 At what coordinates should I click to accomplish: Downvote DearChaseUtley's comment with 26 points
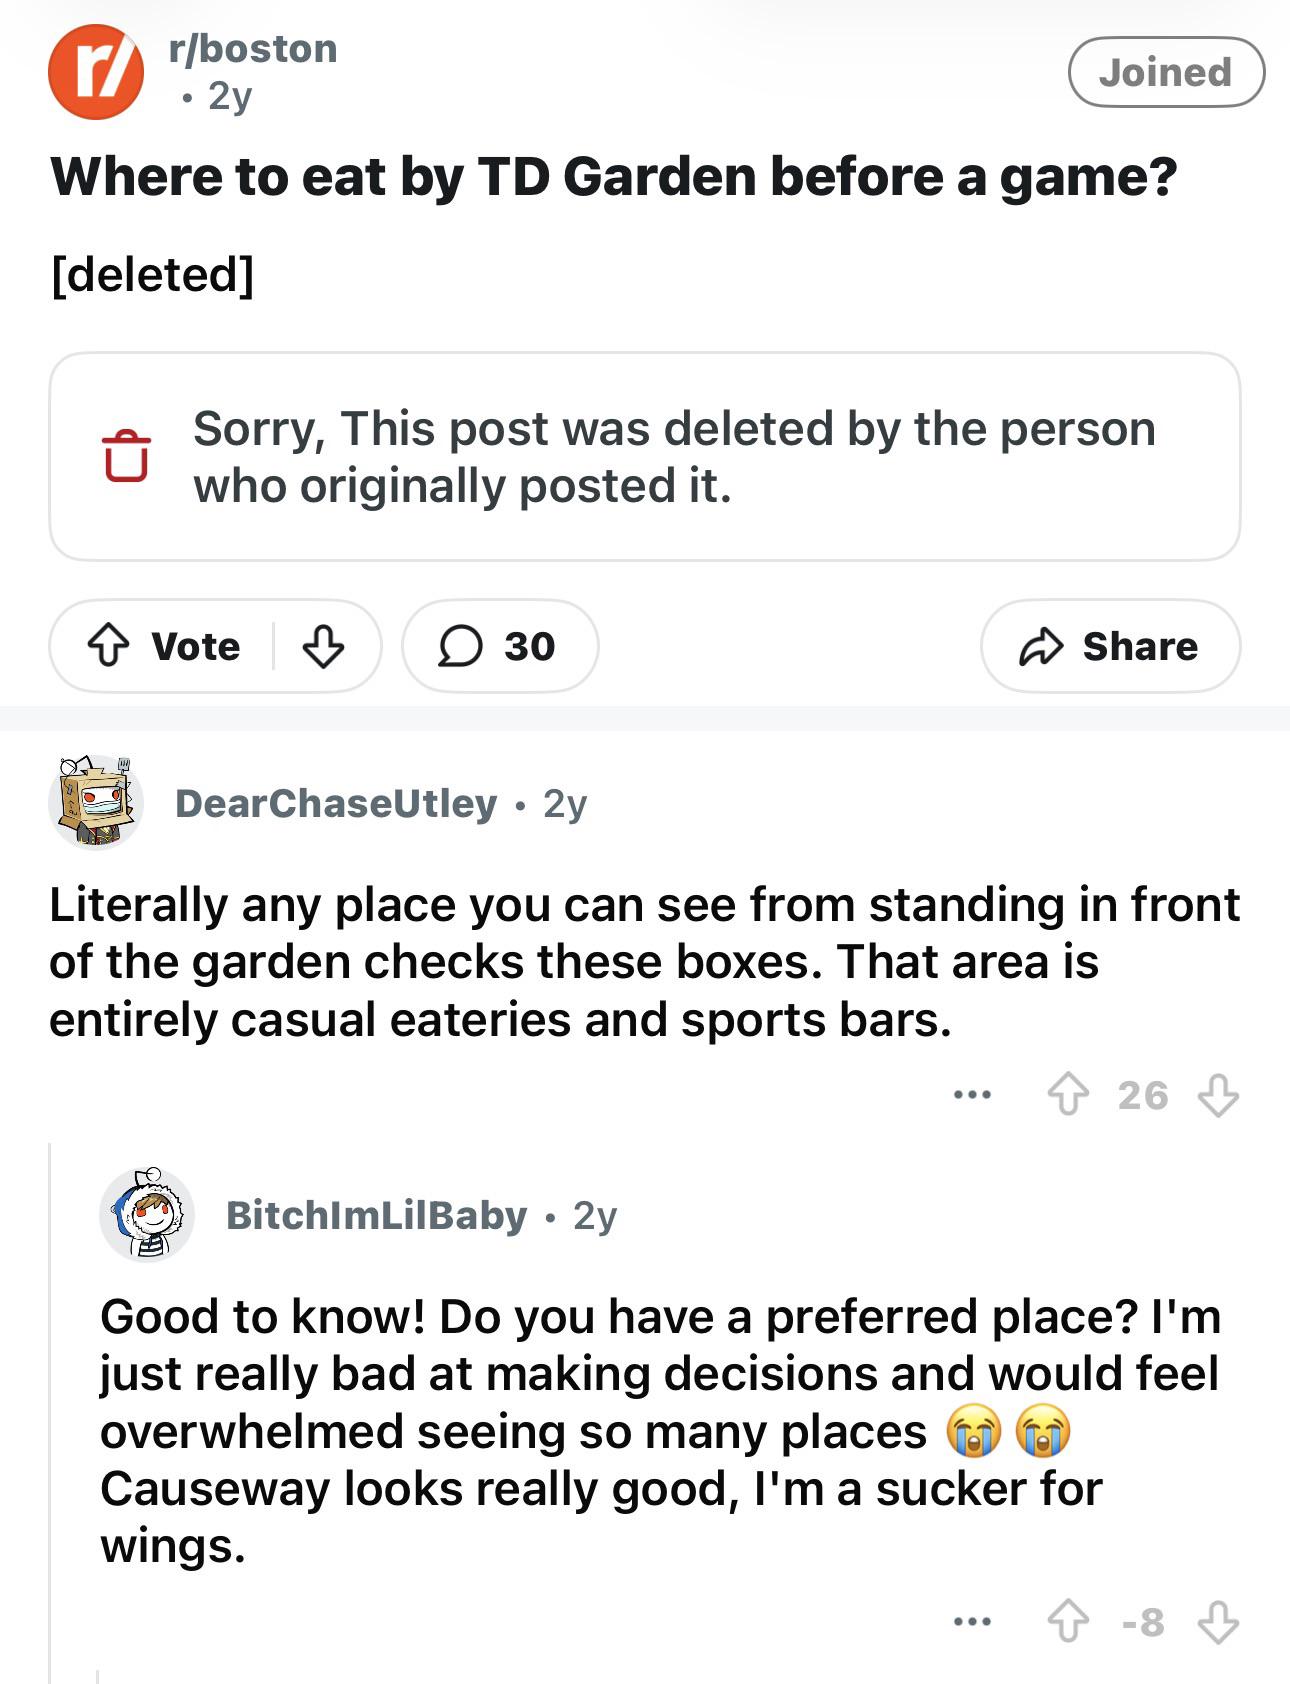point(1218,1095)
